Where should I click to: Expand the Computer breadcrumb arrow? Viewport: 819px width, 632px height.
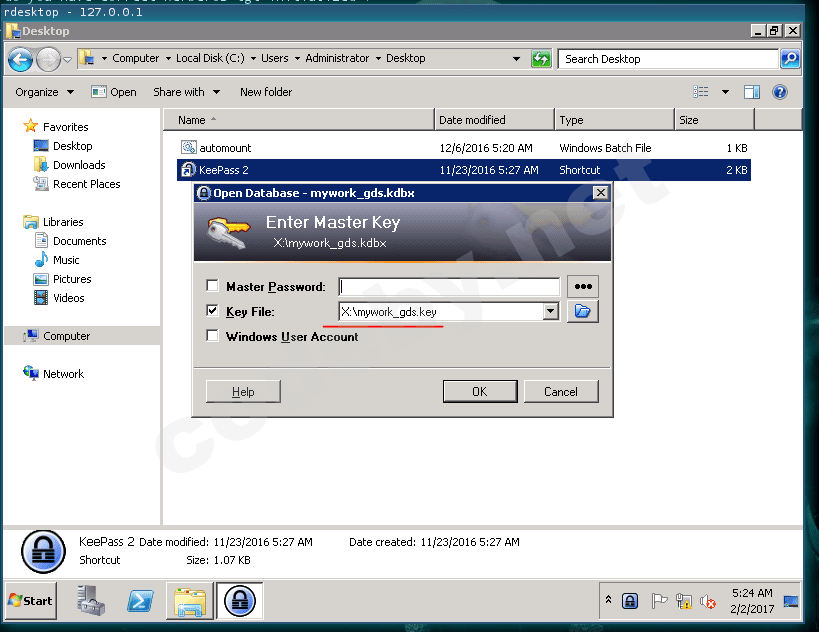168,58
